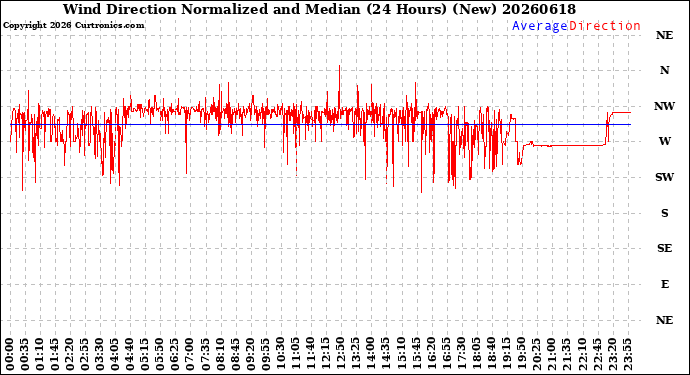Click the 09:20 time axis label
This screenshot has width=690, height=375.
(250, 355)
